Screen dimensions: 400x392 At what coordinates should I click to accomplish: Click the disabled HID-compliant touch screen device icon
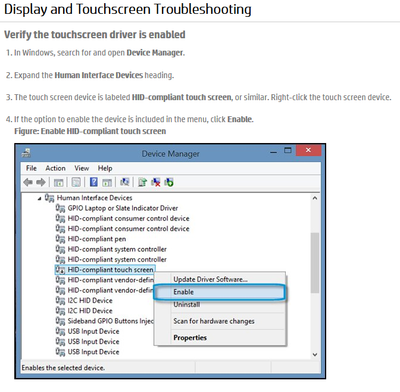[x=60, y=270]
